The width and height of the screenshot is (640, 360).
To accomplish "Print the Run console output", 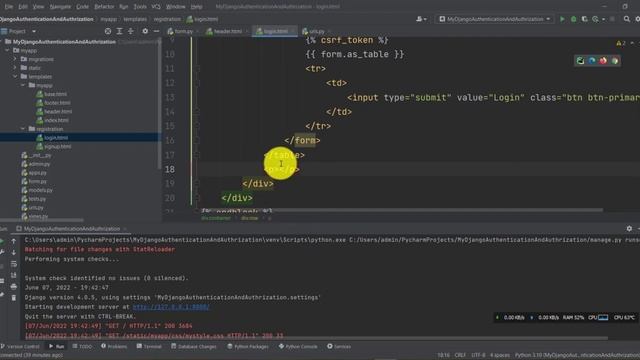I will 13,287.
